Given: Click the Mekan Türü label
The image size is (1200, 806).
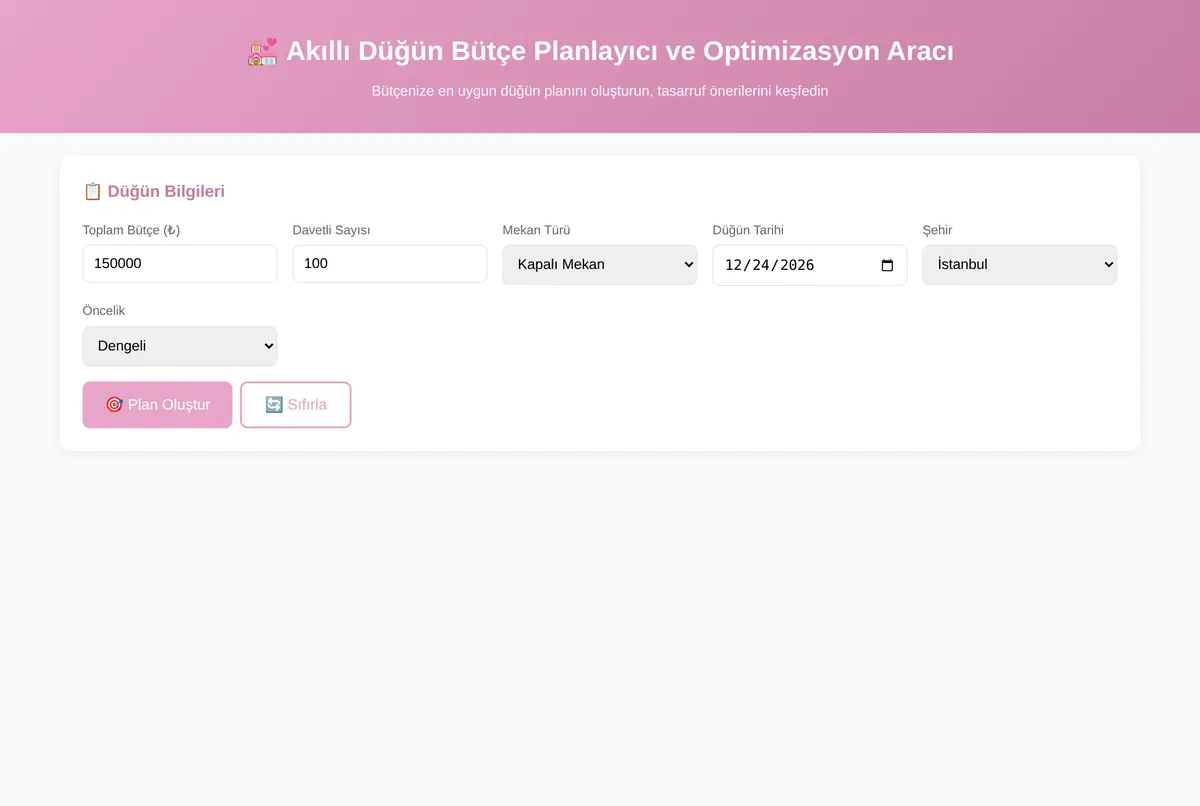Looking at the screenshot, I should 536,230.
